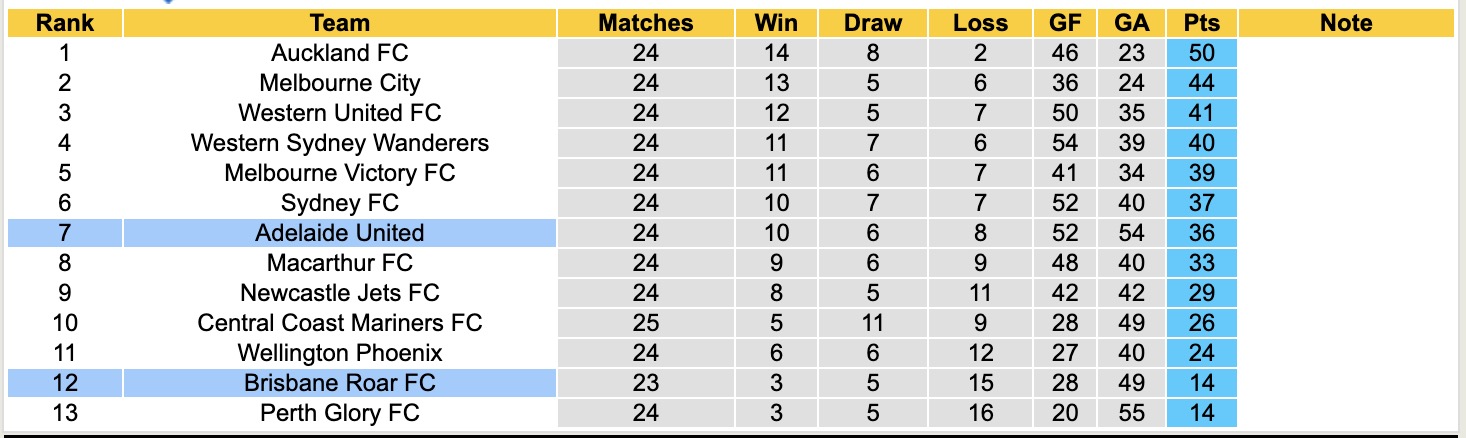Image resolution: width=1466 pixels, height=438 pixels.
Task: Click the Team column header
Action: click(340, 23)
